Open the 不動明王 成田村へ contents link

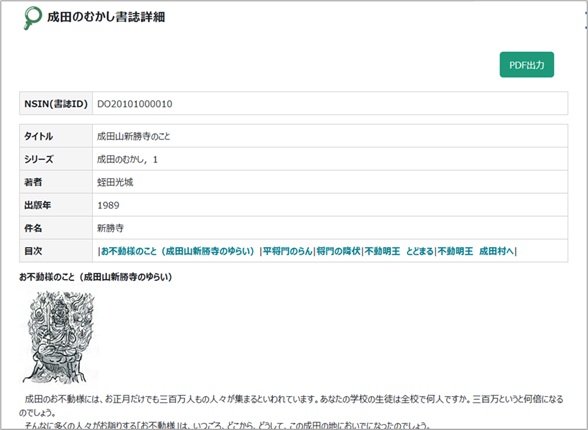pos(476,251)
